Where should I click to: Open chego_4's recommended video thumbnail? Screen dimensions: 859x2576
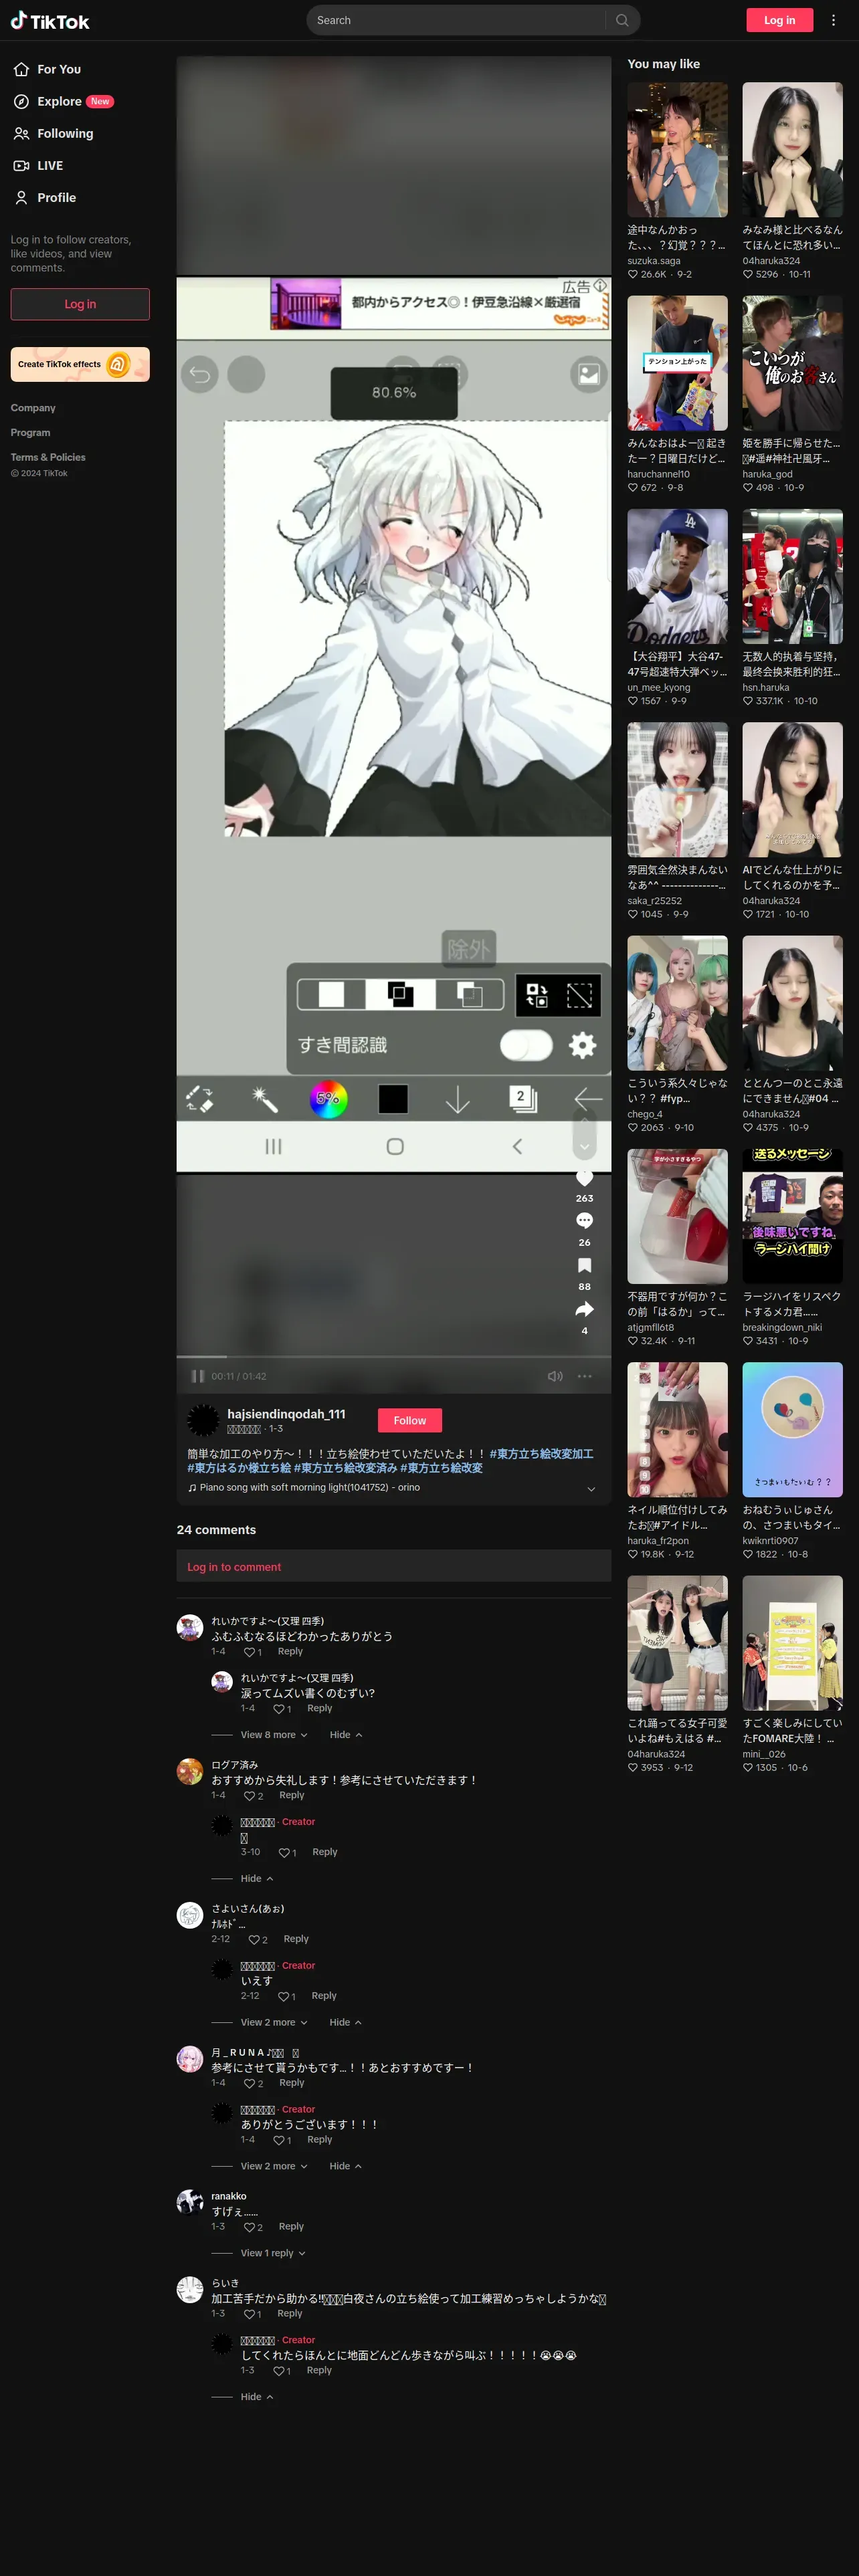(x=677, y=1003)
